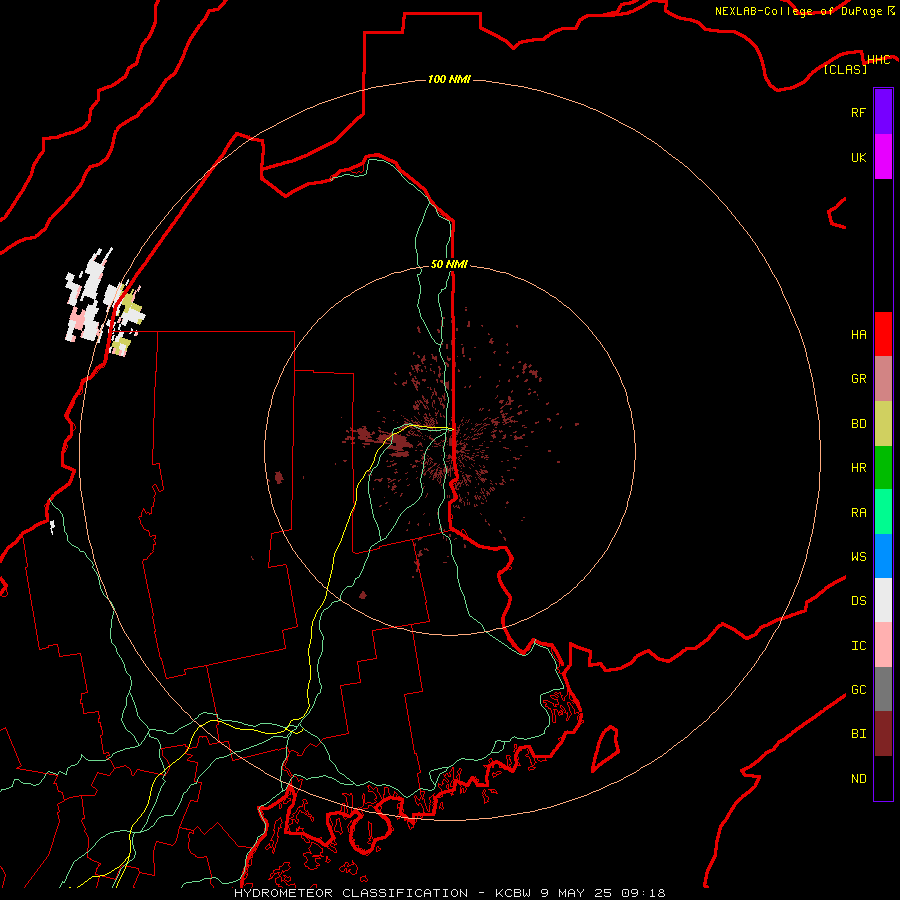This screenshot has width=900, height=900.
Task: Click the HR green legend color block
Action: coord(883,467)
